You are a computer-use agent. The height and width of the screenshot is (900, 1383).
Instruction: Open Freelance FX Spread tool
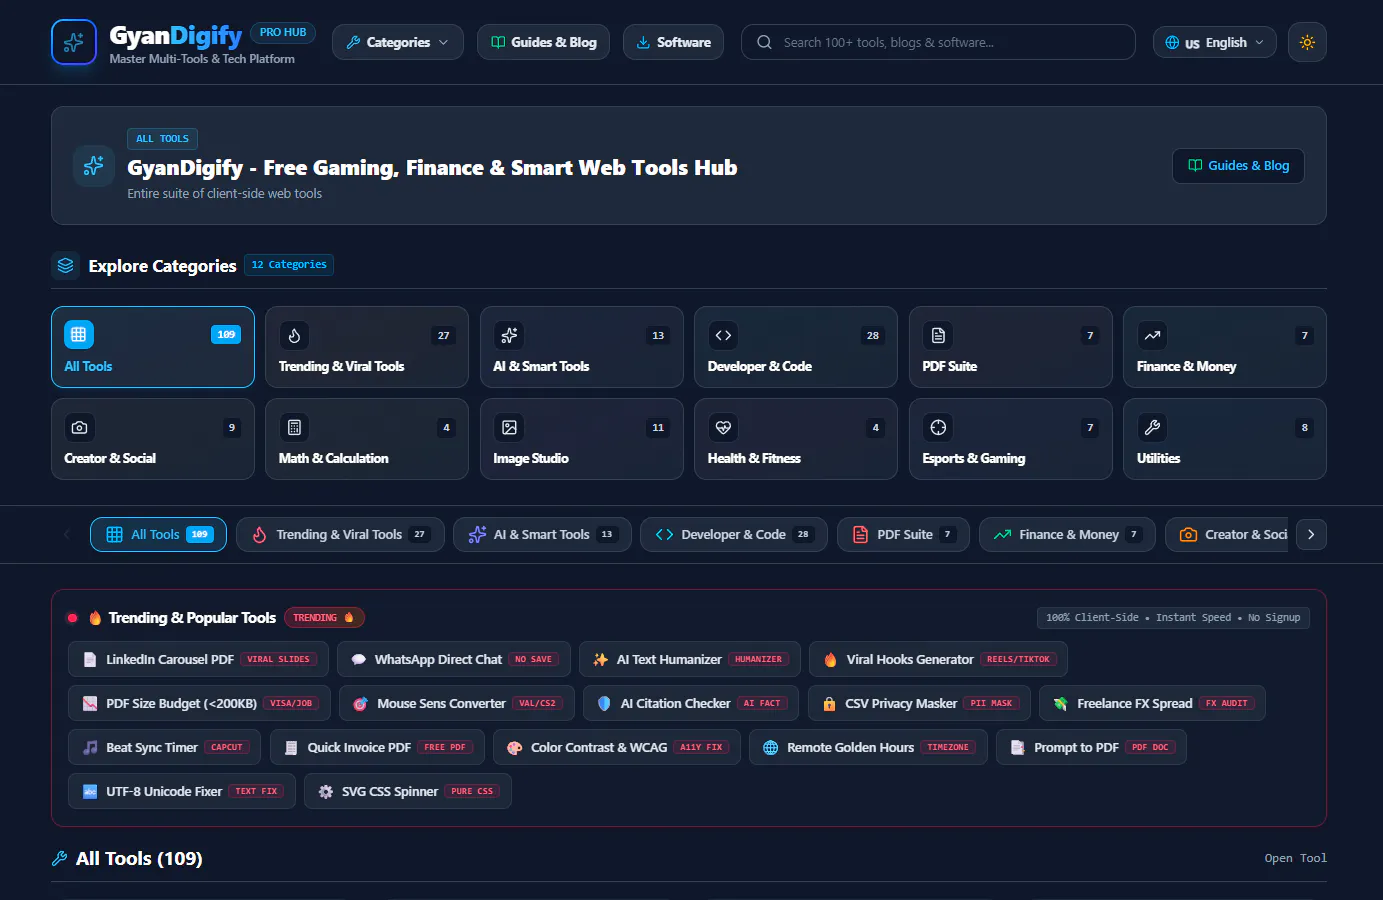point(1152,704)
